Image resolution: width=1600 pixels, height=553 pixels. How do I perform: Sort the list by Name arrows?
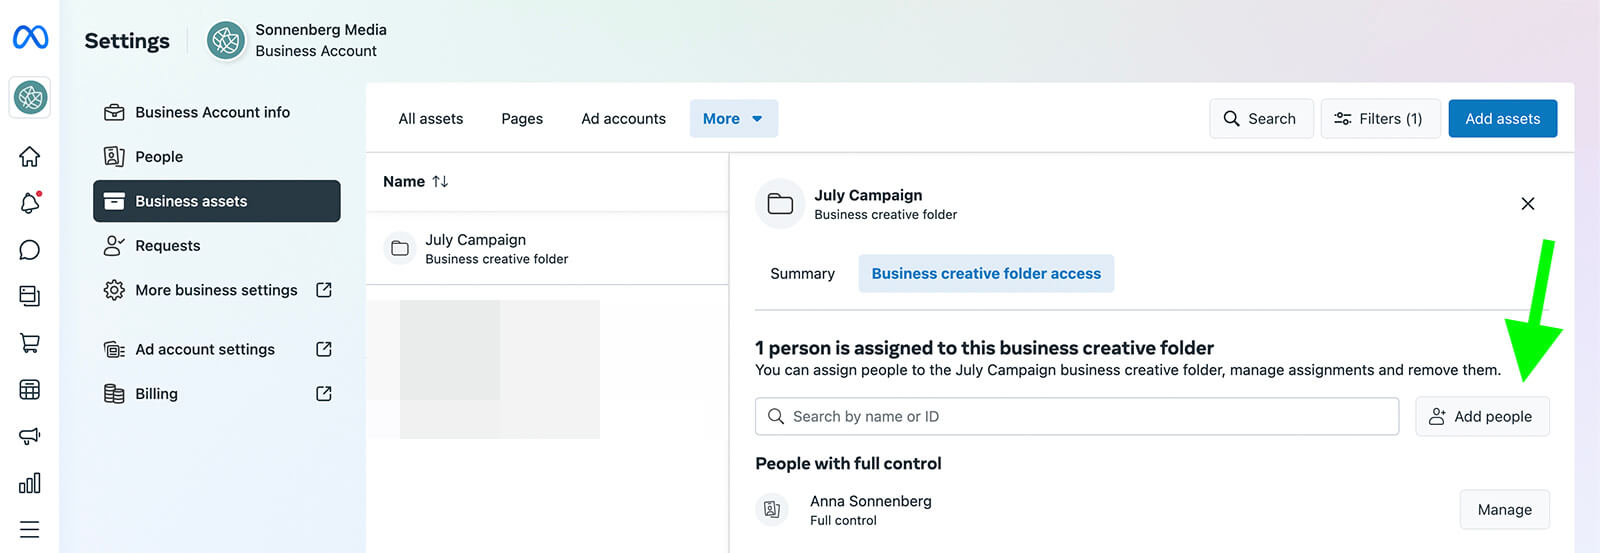click(x=440, y=181)
